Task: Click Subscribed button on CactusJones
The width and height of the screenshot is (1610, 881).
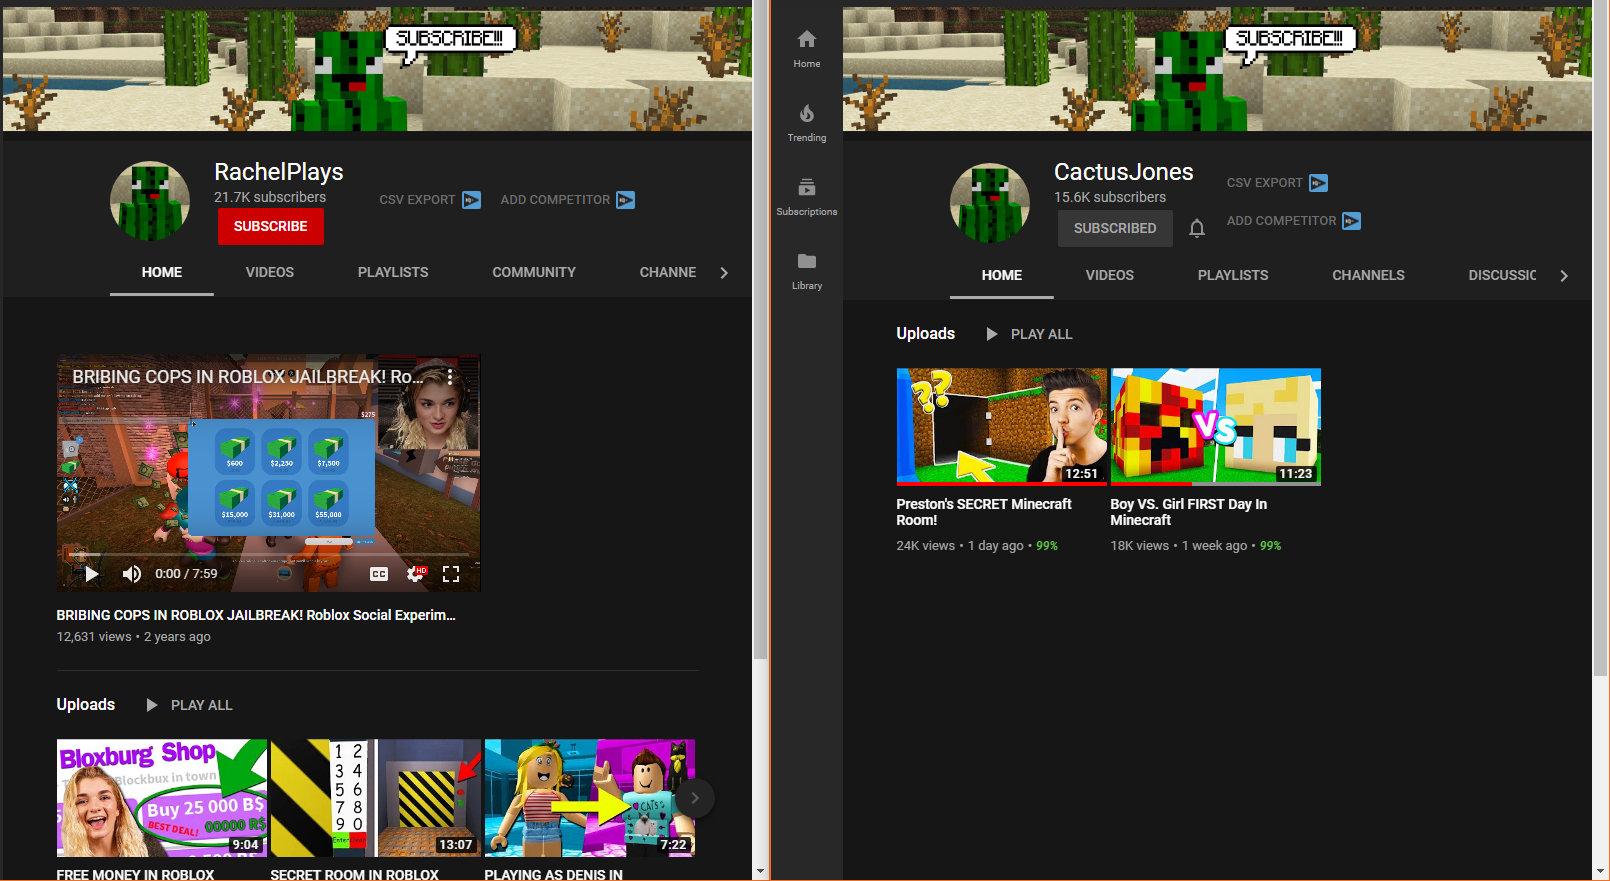Action: 1115,229
